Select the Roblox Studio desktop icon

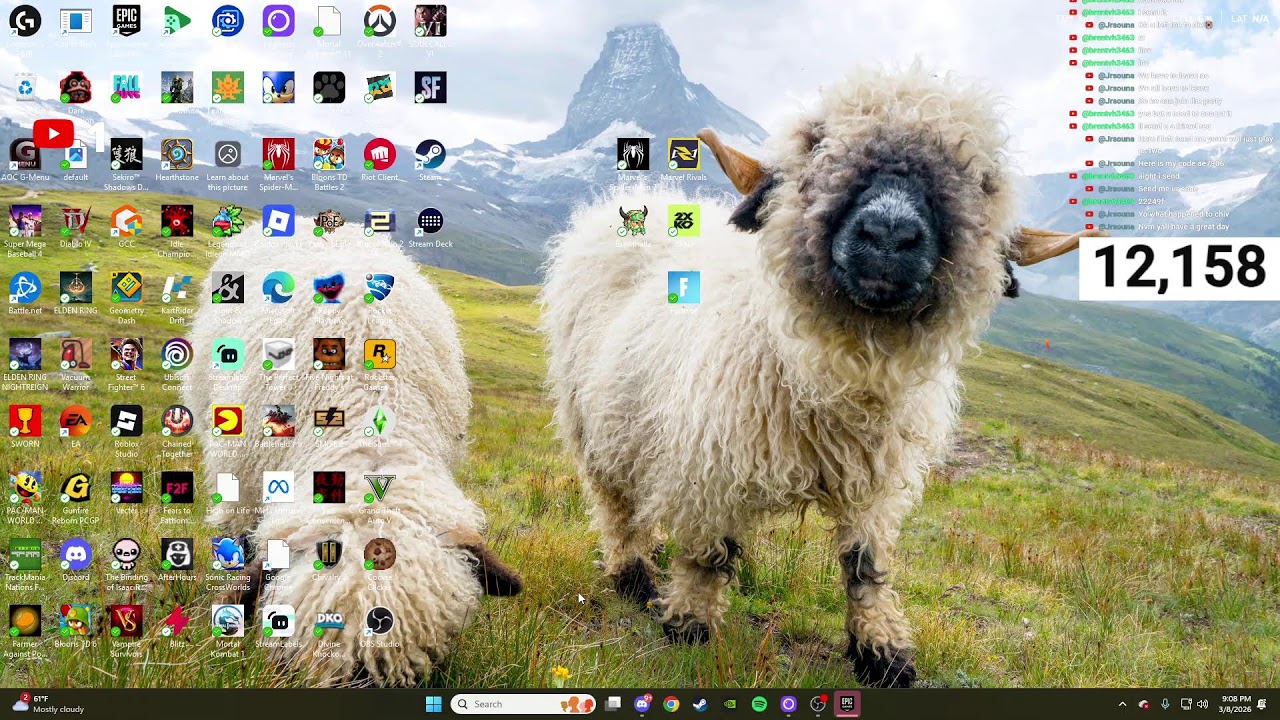(126, 432)
